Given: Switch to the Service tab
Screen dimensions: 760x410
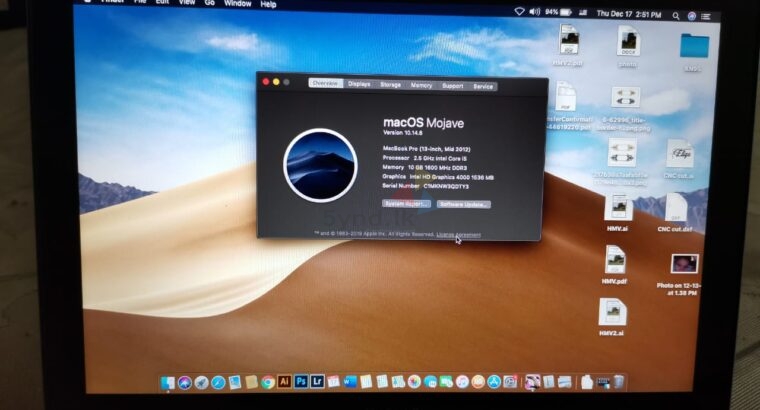Looking at the screenshot, I should pos(483,86).
